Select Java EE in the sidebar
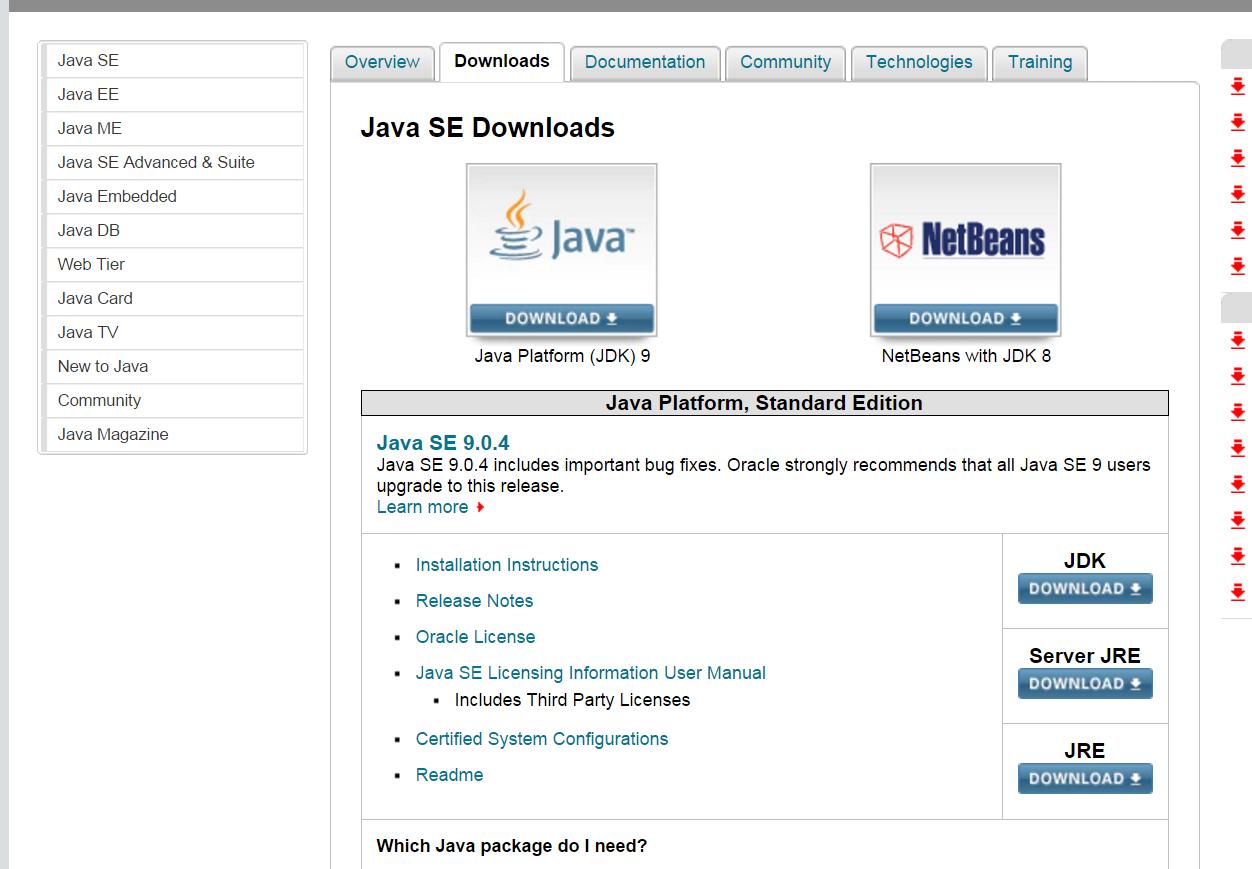 [x=88, y=94]
